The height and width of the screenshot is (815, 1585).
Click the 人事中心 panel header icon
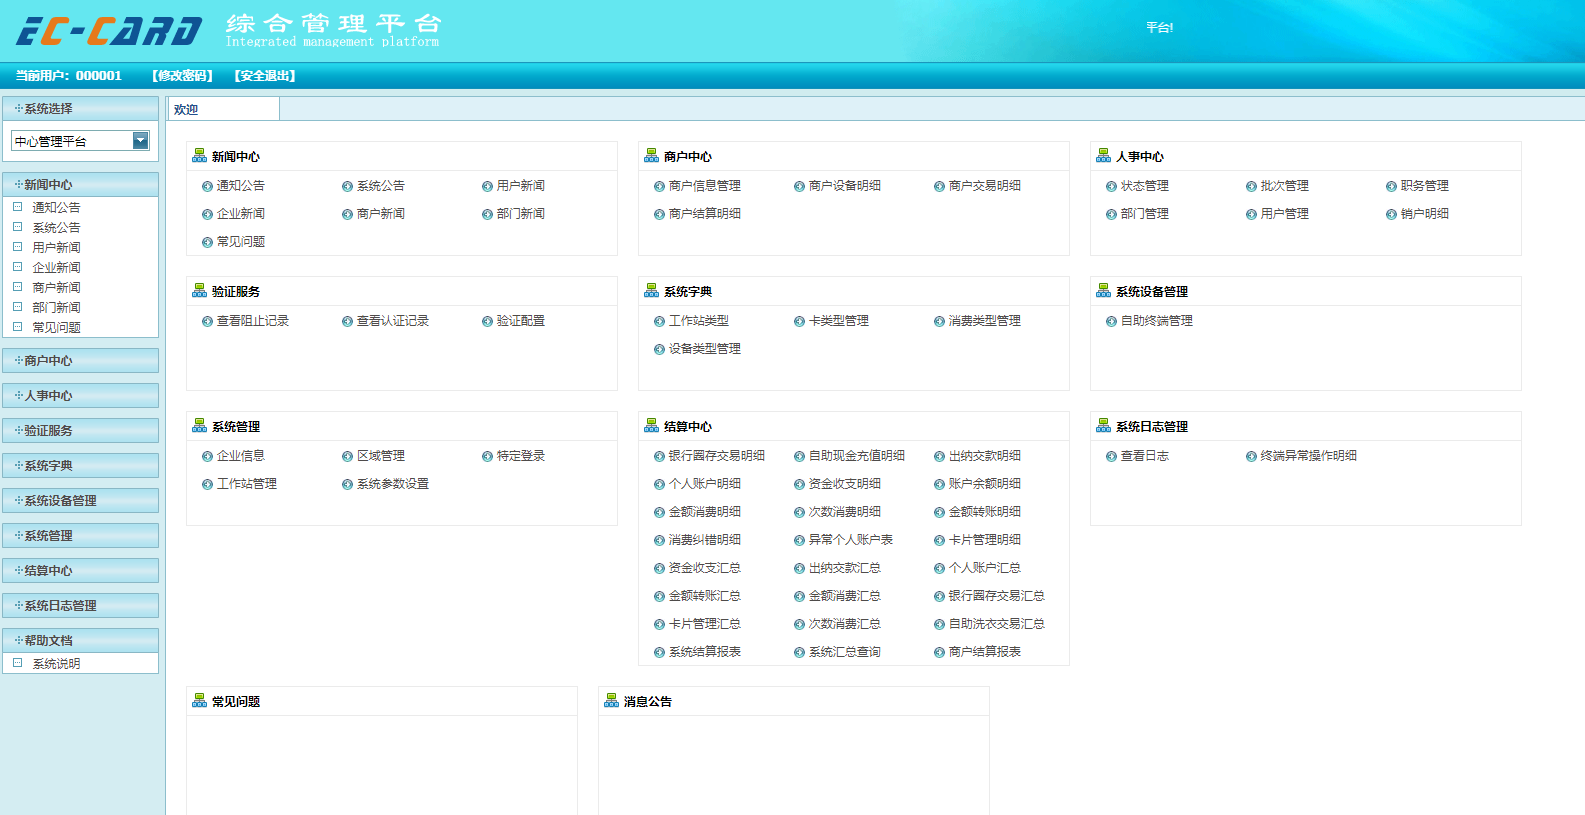click(x=1104, y=156)
